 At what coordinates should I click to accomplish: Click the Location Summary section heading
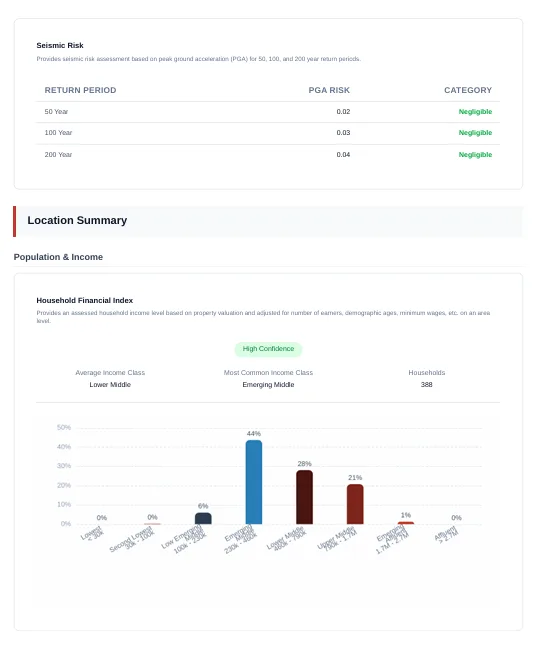click(77, 221)
